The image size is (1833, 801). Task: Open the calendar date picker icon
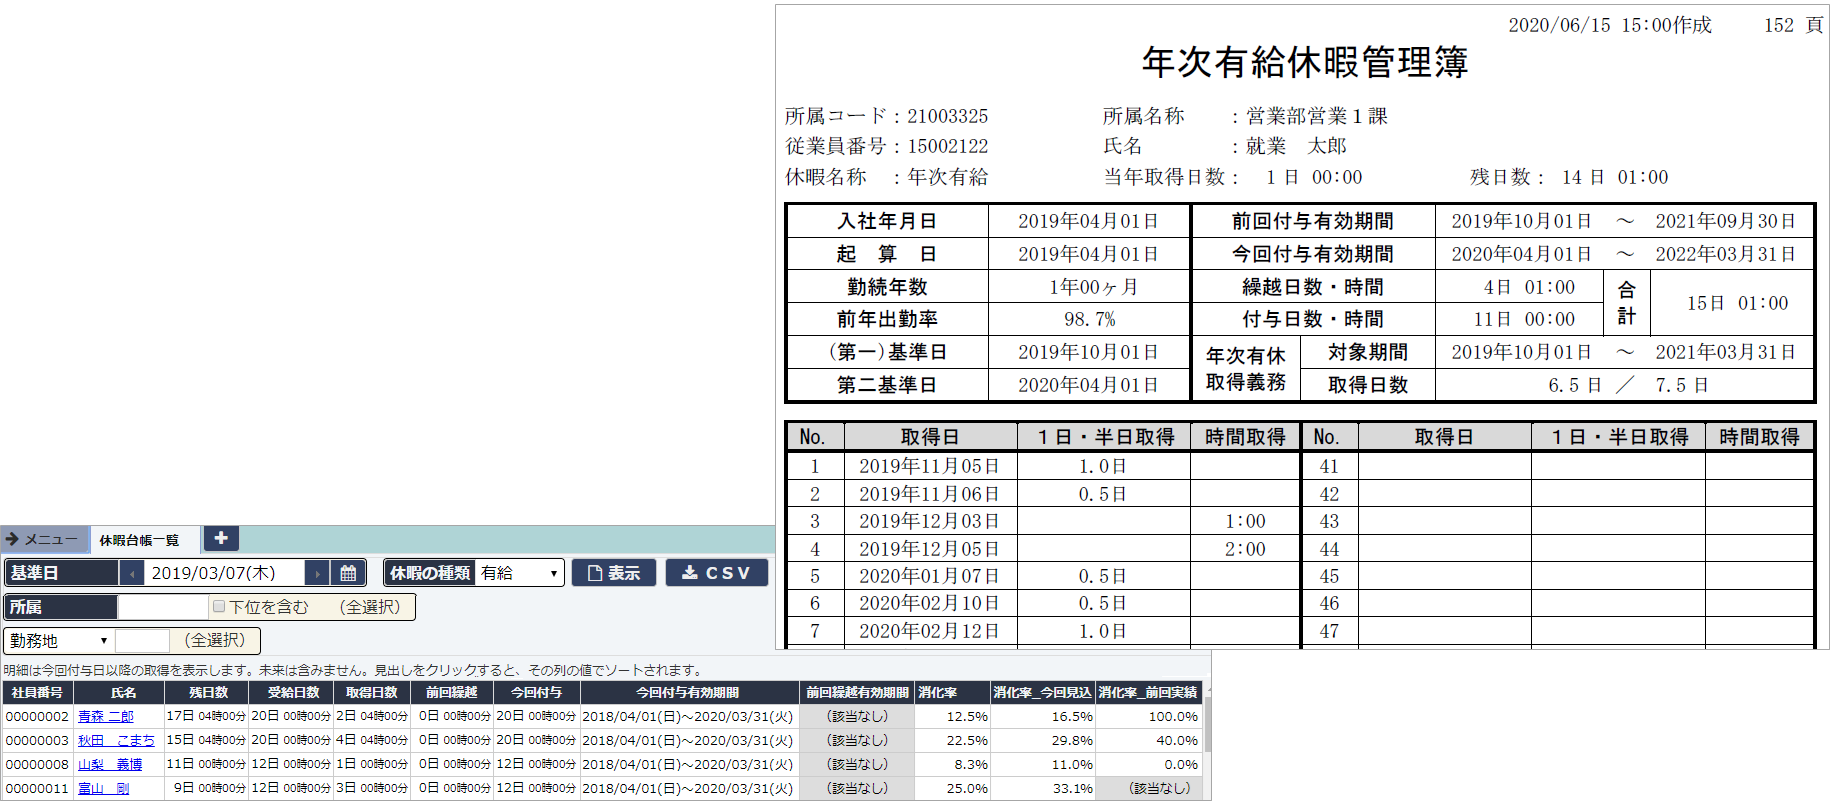click(x=348, y=573)
